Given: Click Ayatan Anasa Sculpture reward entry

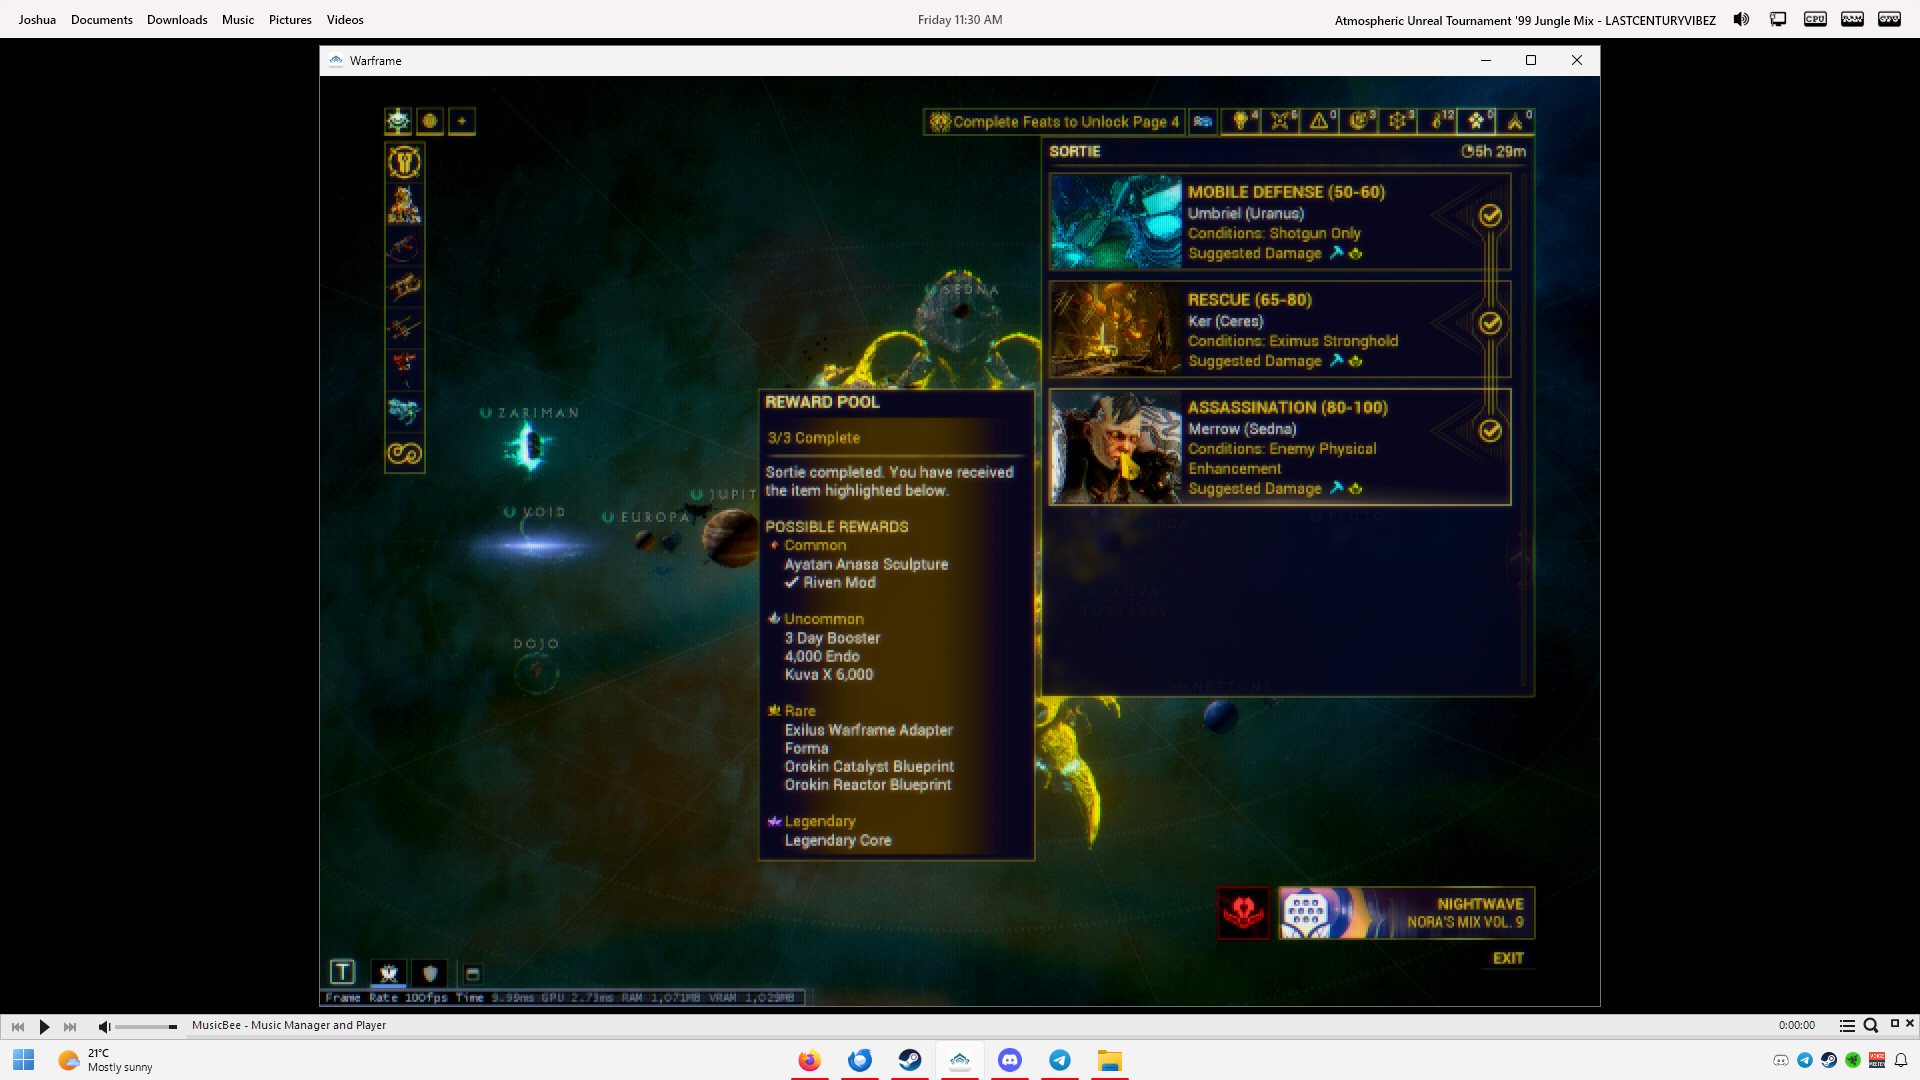Looking at the screenshot, I should pos(866,564).
